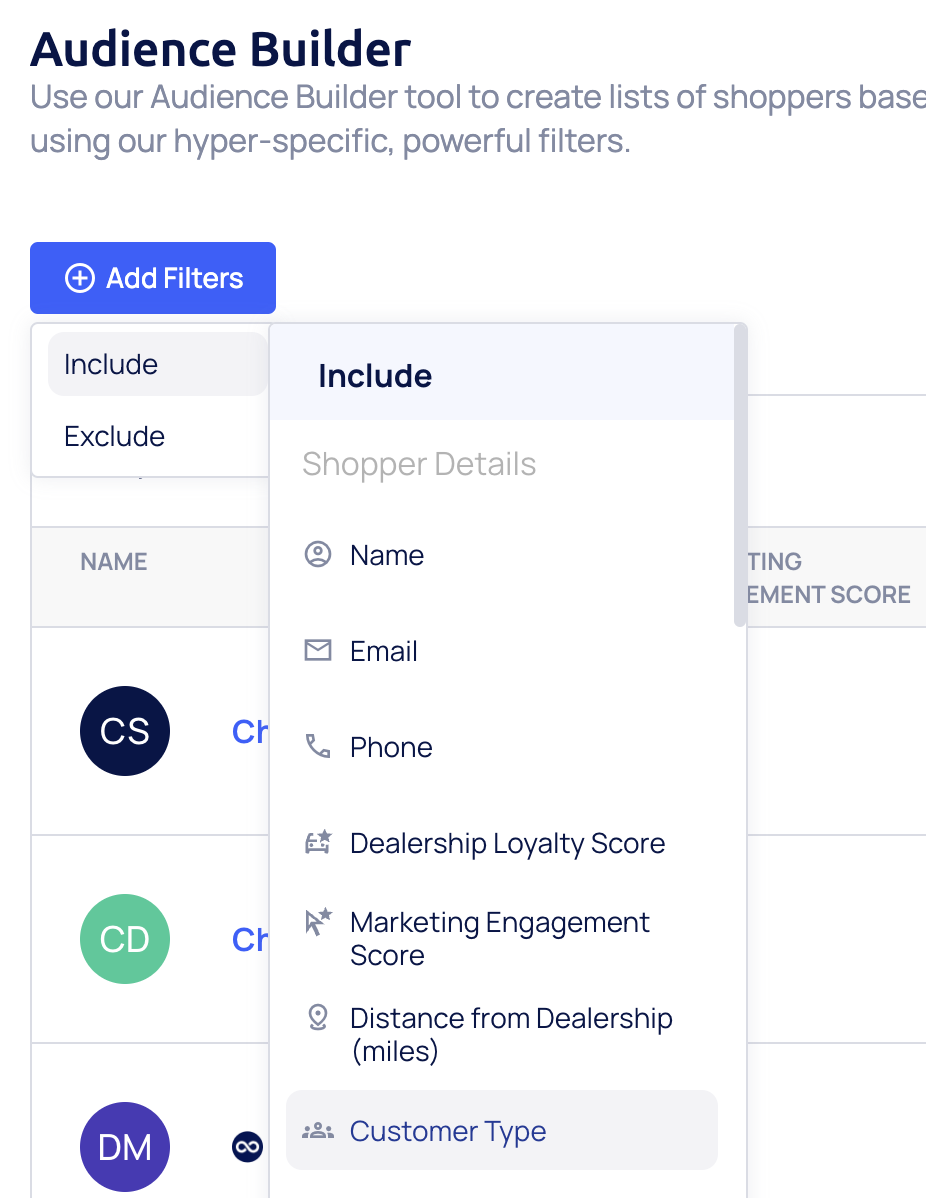Click the infinity badge next to DM

(247, 1146)
